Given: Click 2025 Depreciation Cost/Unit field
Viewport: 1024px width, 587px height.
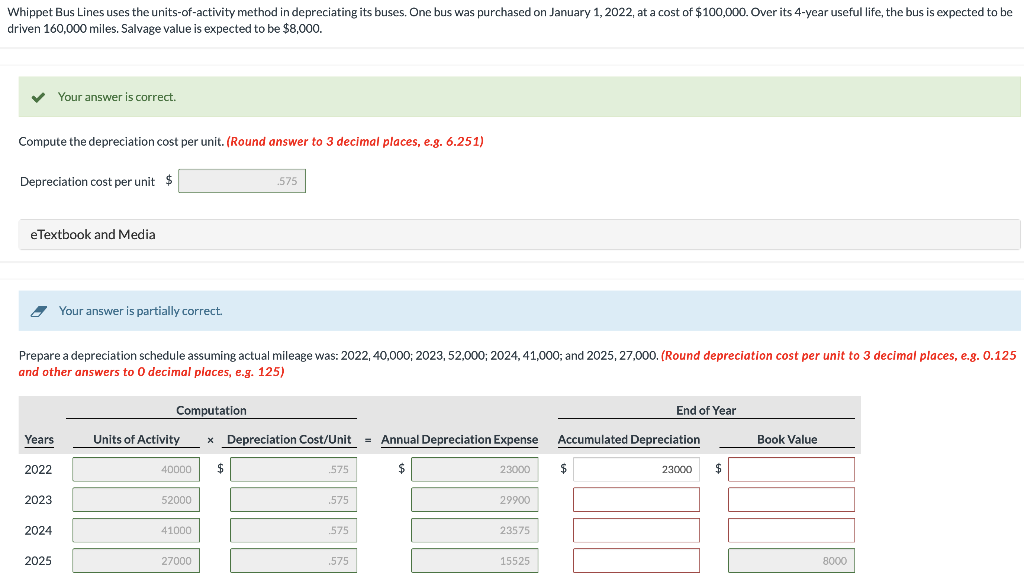Looking at the screenshot, I should (x=293, y=561).
